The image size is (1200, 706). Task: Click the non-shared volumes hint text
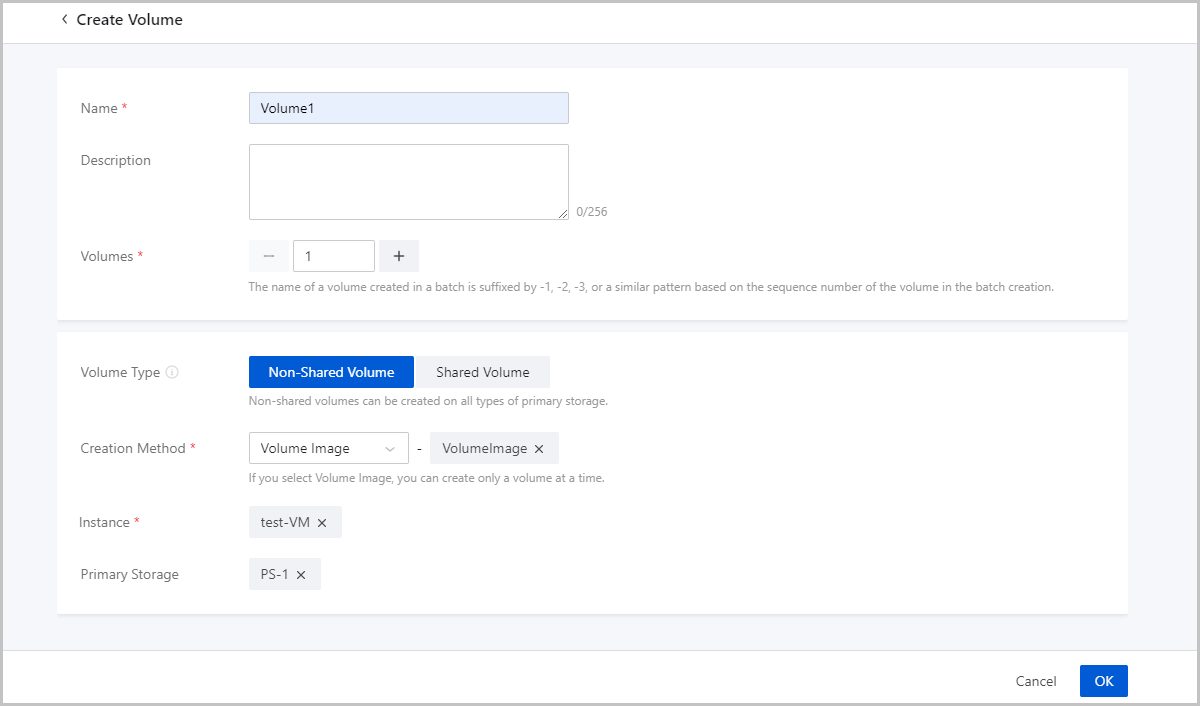428,401
